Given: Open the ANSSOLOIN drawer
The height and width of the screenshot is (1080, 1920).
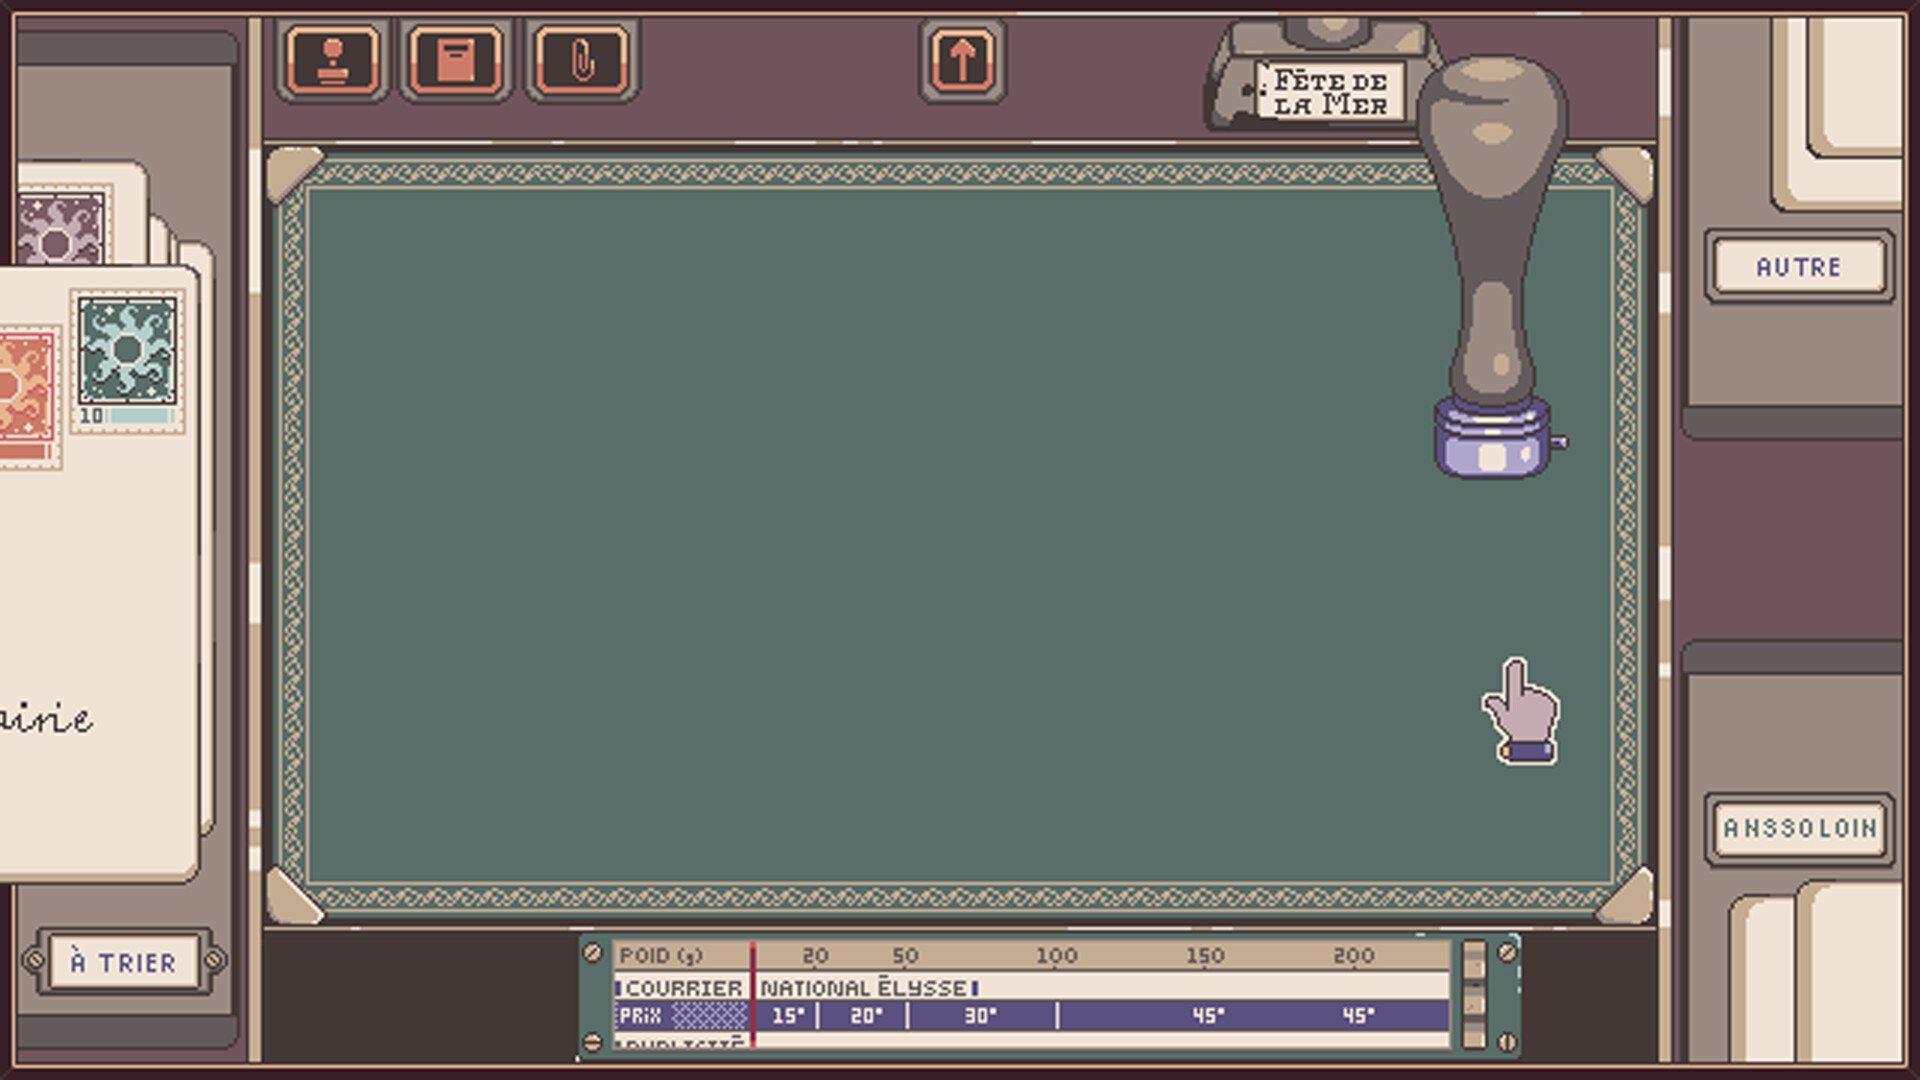Looking at the screenshot, I should tap(1799, 828).
